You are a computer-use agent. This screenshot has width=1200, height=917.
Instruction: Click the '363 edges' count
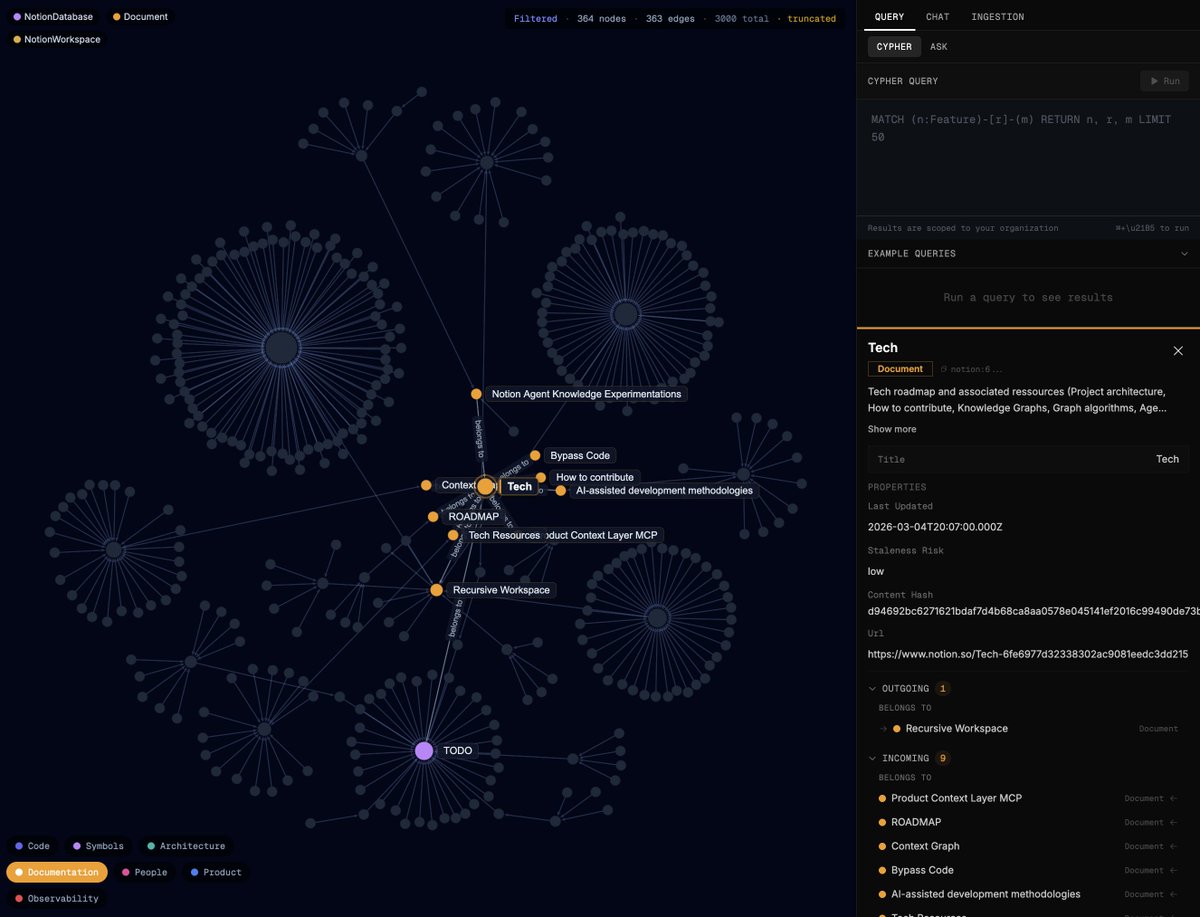click(670, 19)
